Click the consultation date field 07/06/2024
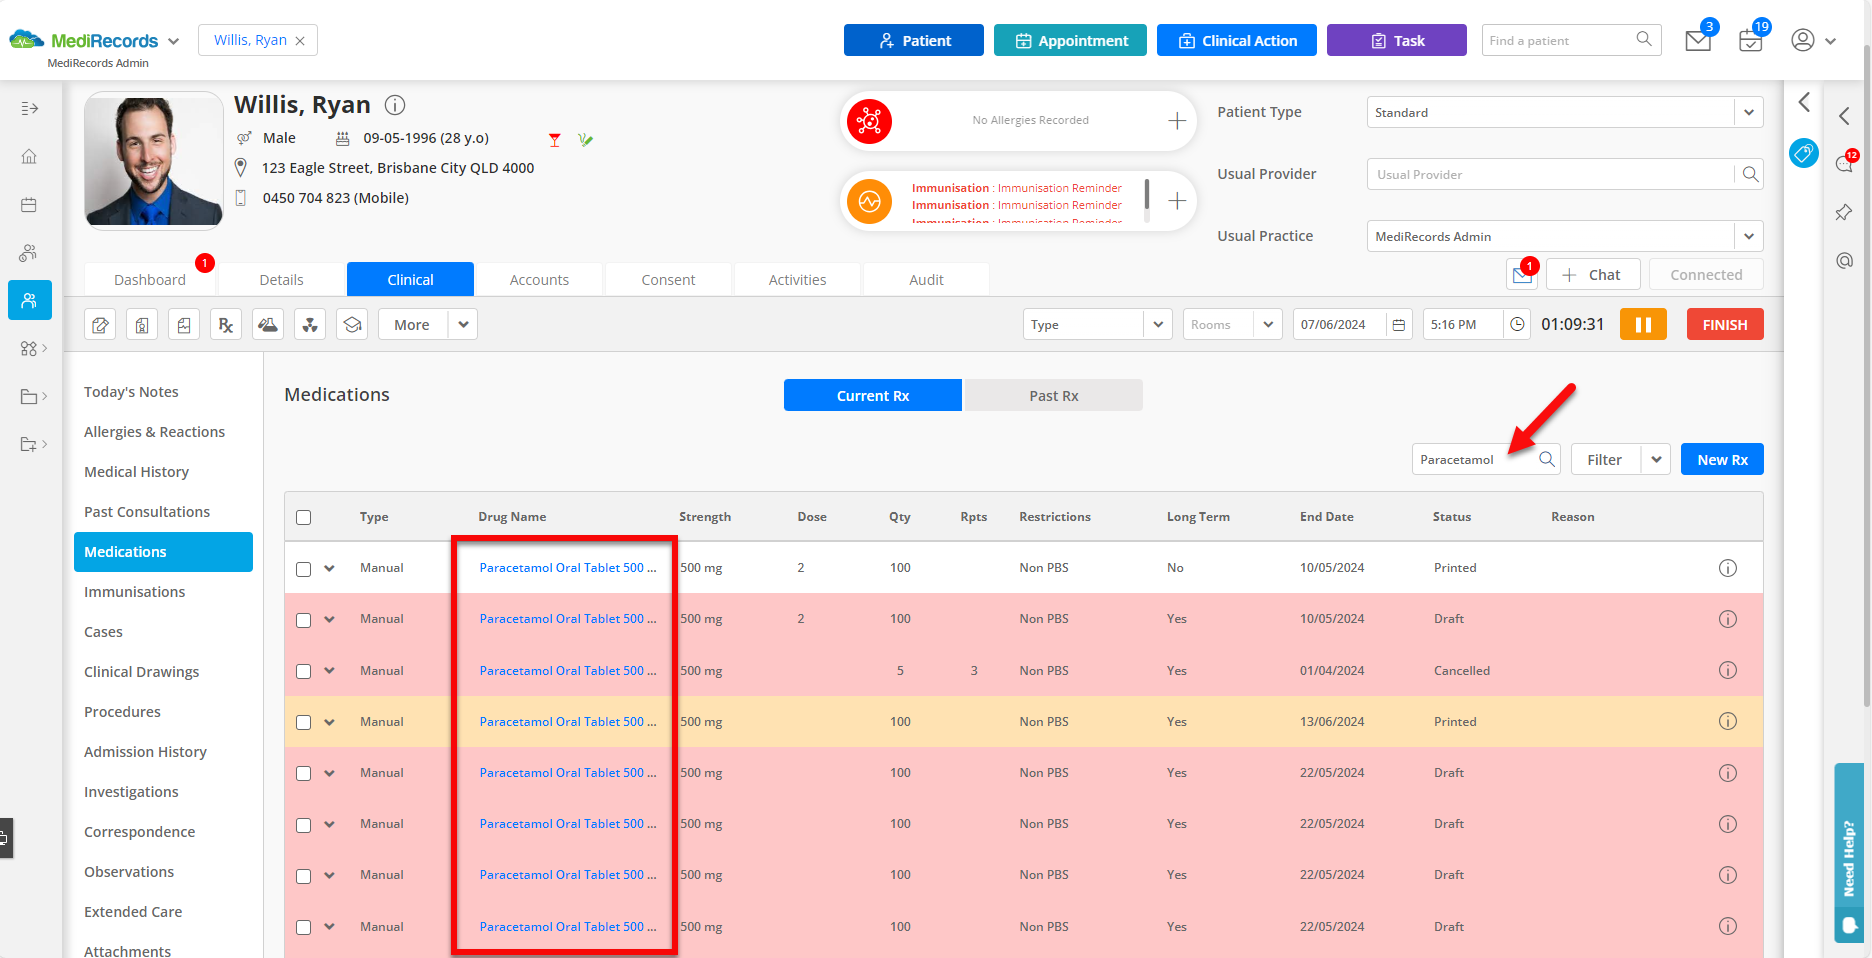1872x958 pixels. click(x=1338, y=324)
